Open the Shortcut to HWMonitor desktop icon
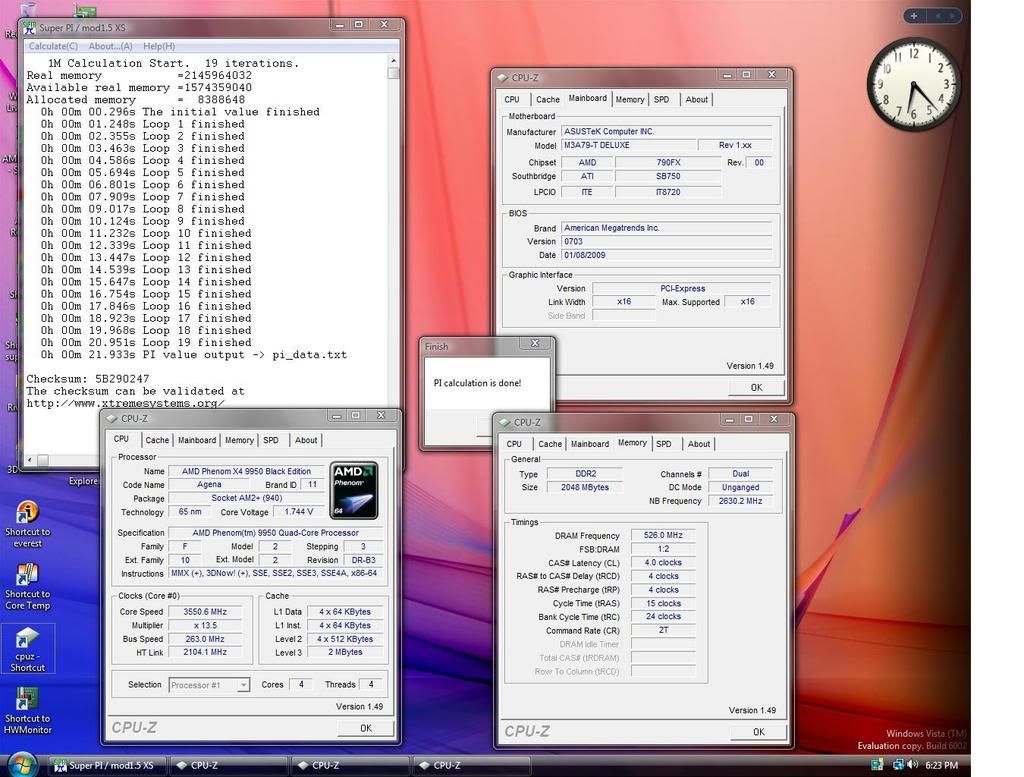1024x777 pixels. click(27, 711)
